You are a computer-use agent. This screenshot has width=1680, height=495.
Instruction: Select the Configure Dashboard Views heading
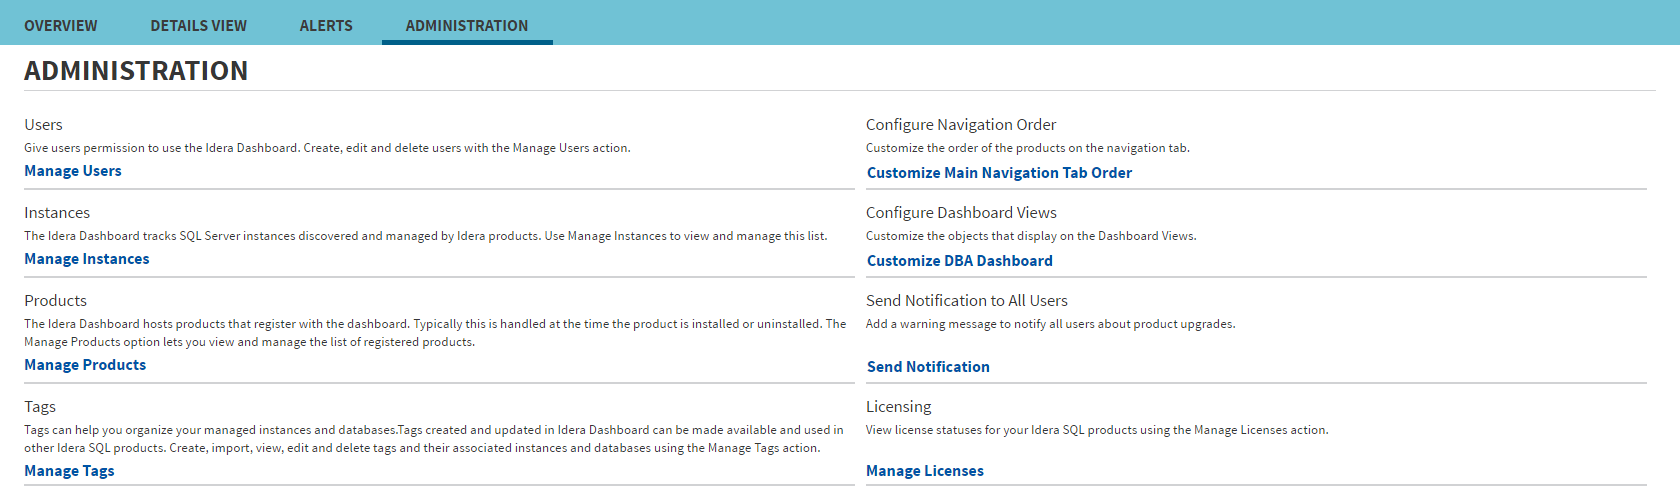pos(961,213)
